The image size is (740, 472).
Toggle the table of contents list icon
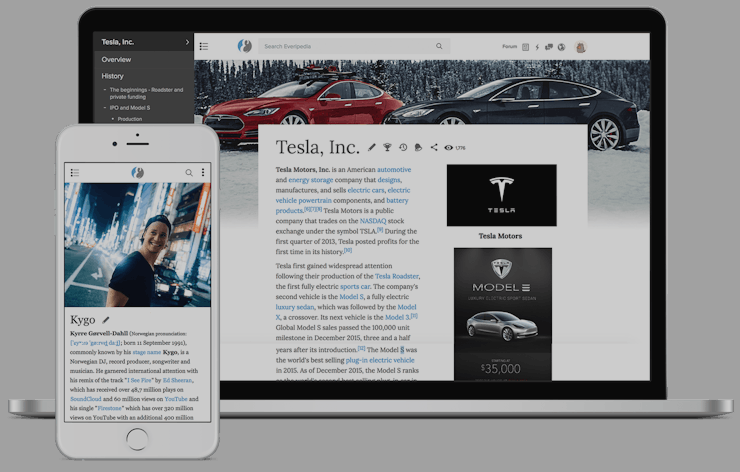tap(204, 46)
